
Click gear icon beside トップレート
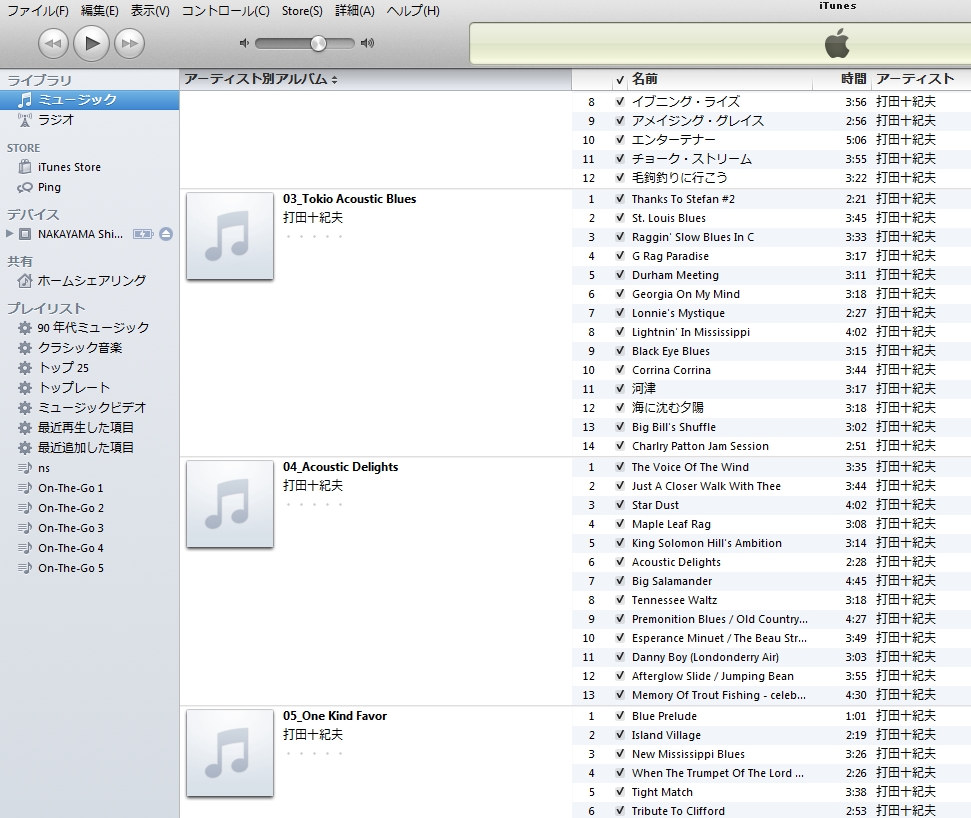pyautogui.click(x=25, y=388)
